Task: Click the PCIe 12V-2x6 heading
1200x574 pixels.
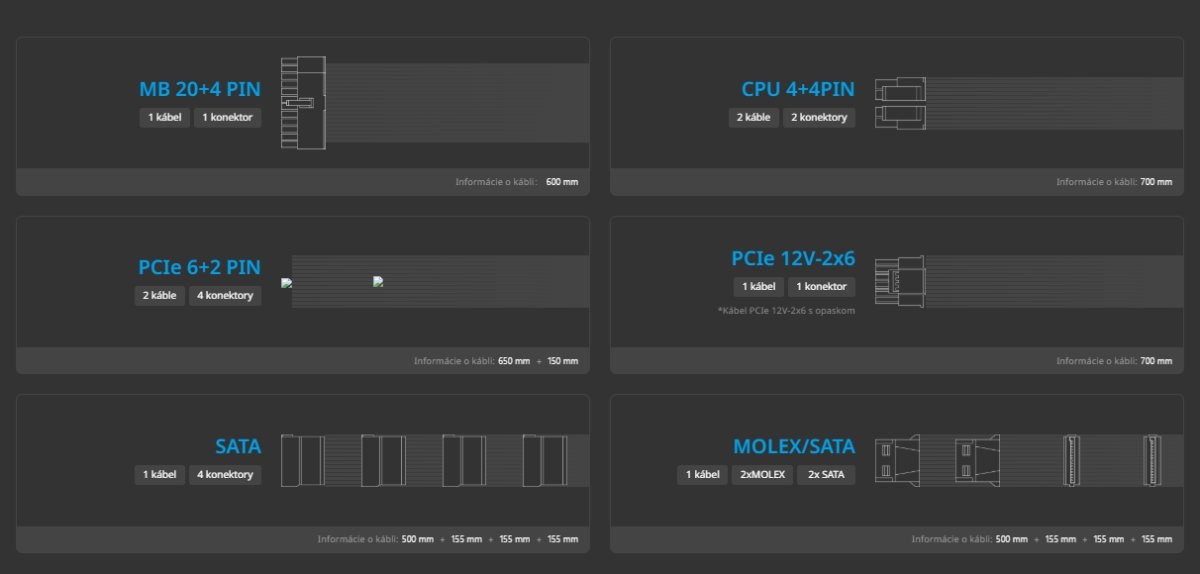Action: (x=793, y=258)
